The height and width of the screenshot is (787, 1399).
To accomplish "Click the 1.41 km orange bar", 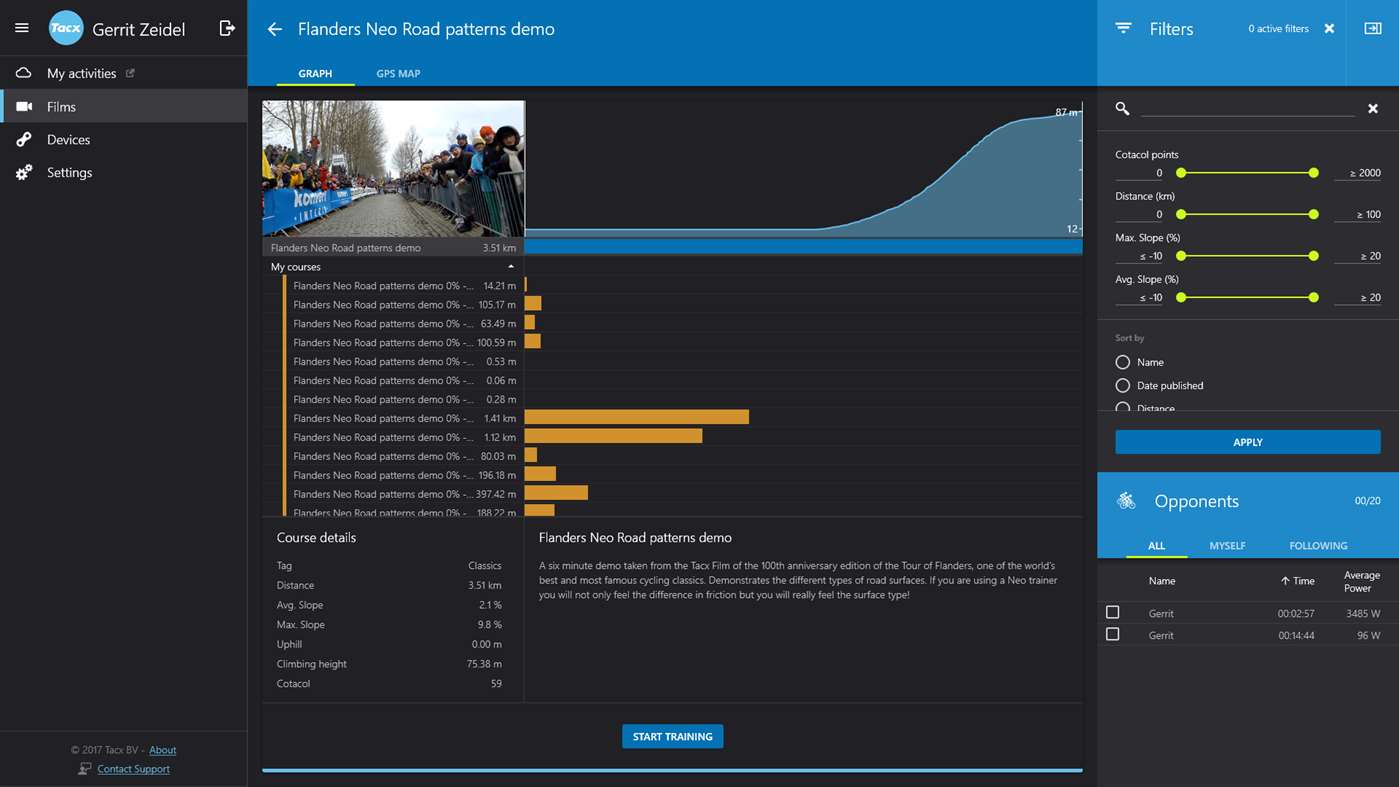I will tap(636, 417).
